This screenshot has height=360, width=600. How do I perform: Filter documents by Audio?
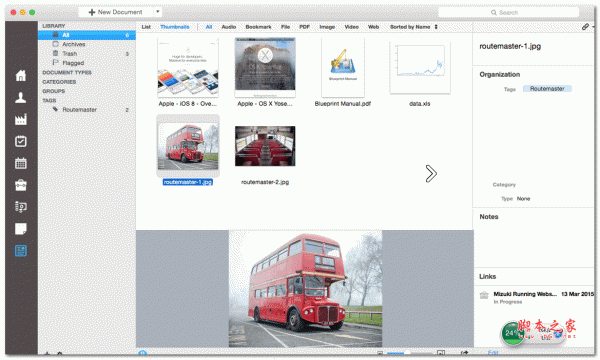pyautogui.click(x=229, y=27)
